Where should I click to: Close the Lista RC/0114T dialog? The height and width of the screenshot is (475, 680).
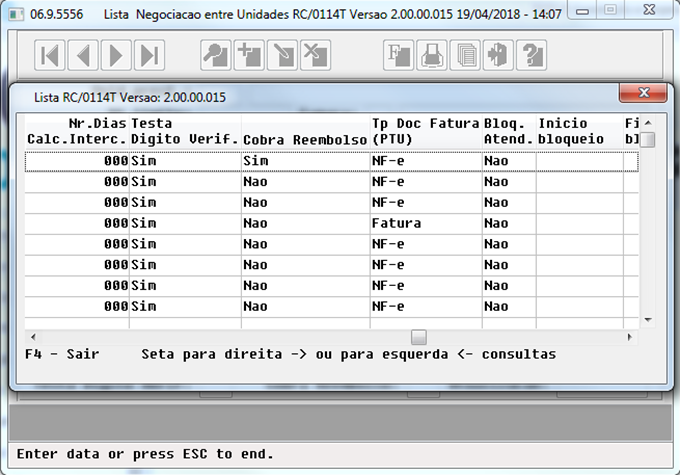tap(642, 95)
